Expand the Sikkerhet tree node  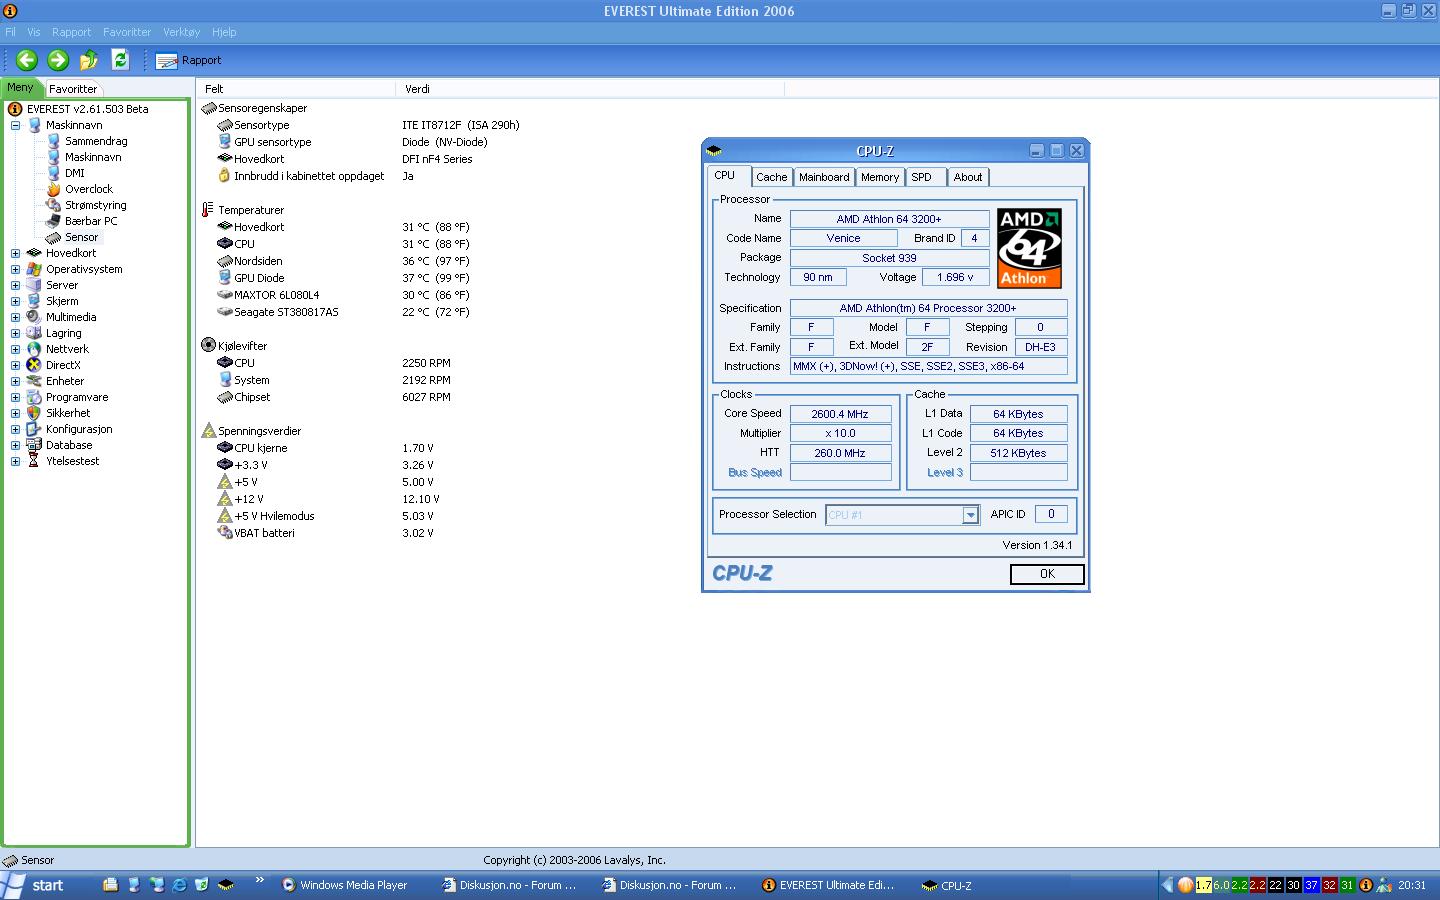[x=15, y=413]
